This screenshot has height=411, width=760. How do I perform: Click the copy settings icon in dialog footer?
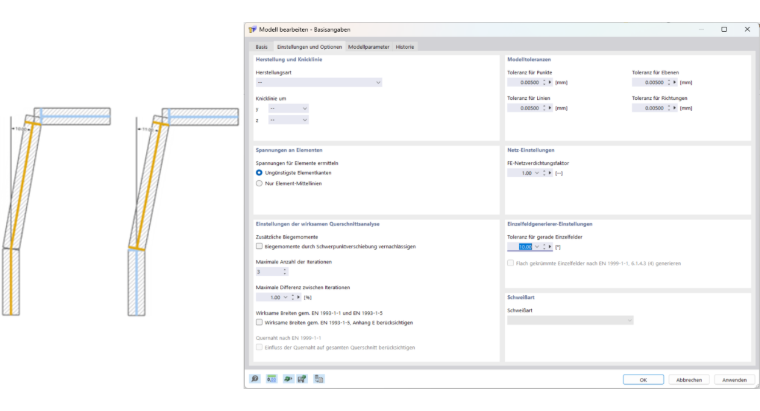pos(318,379)
